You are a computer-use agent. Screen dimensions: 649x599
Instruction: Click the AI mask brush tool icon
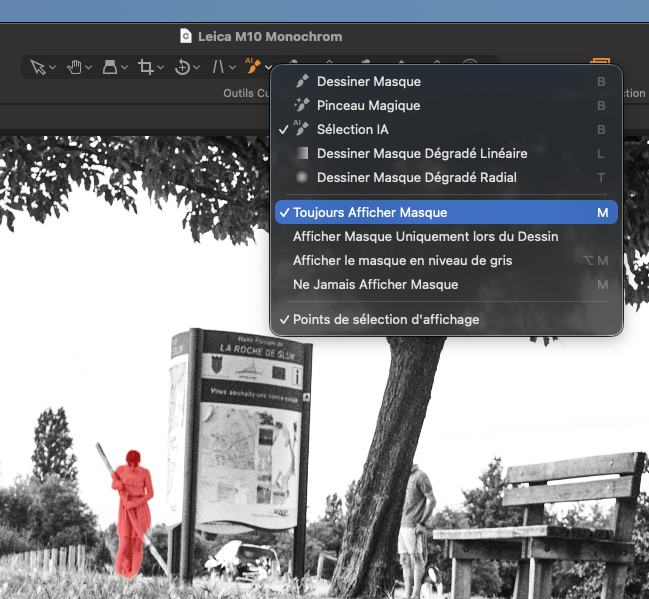click(253, 67)
